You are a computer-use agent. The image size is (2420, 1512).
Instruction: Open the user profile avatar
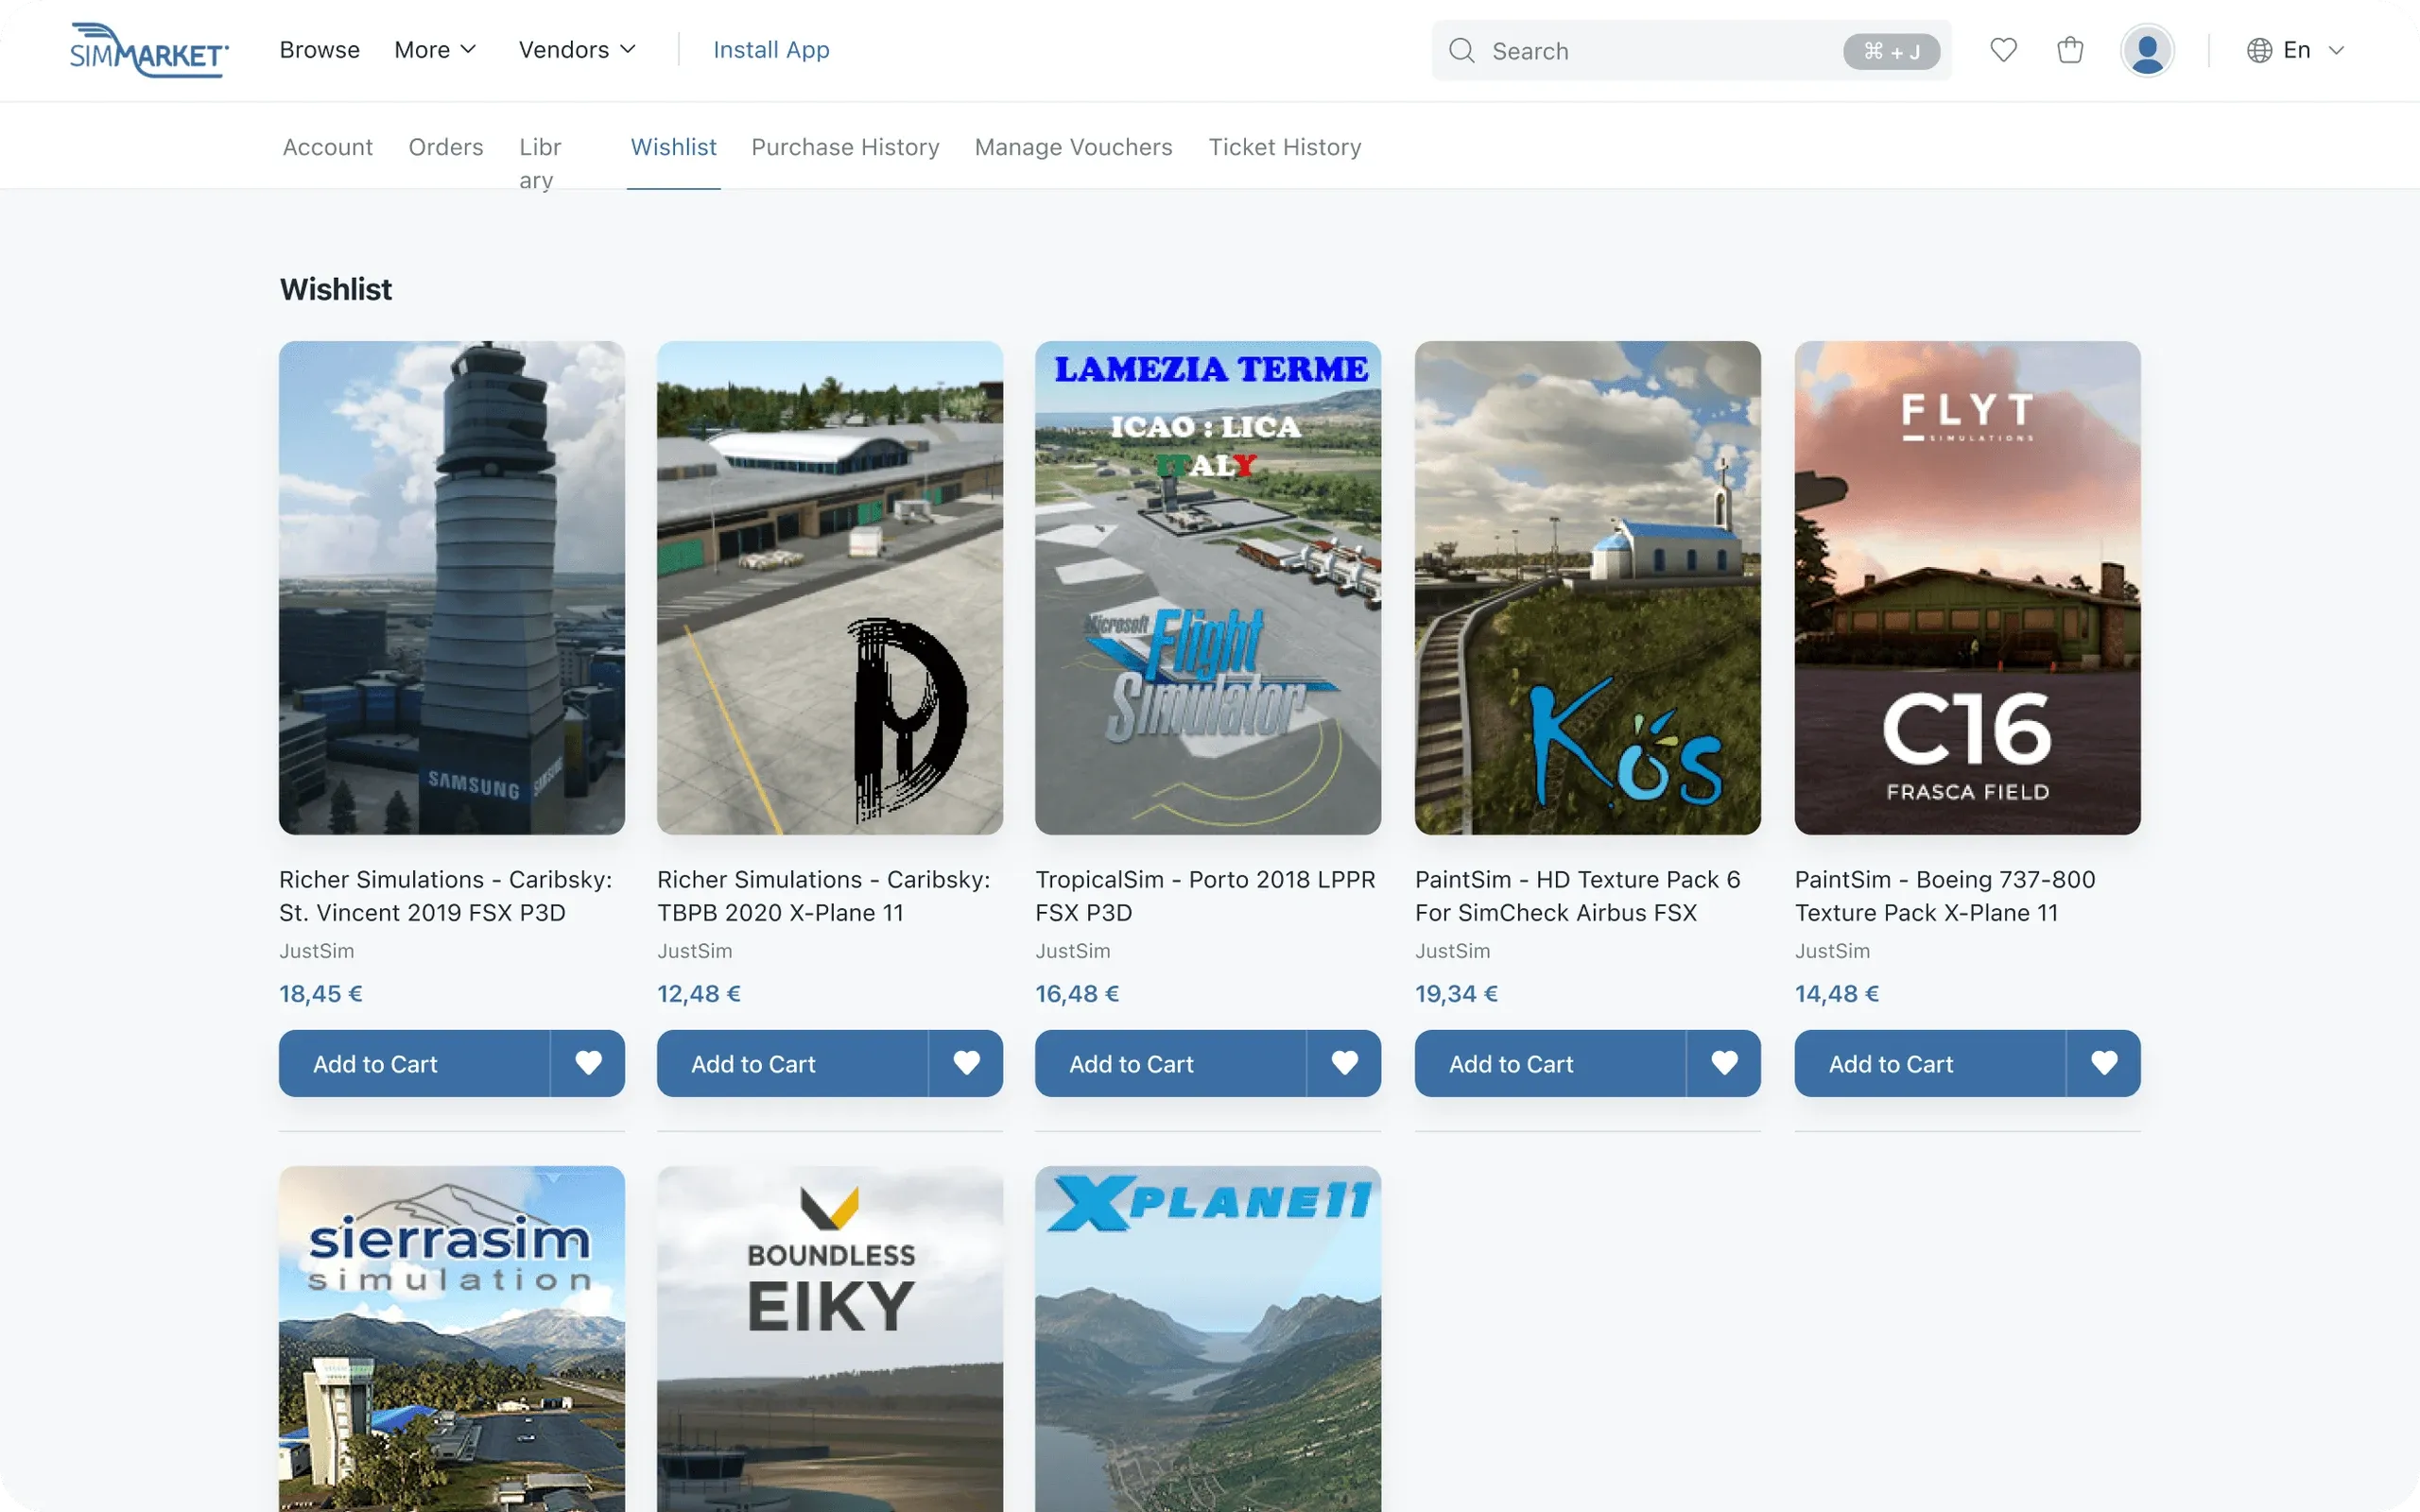[2147, 50]
